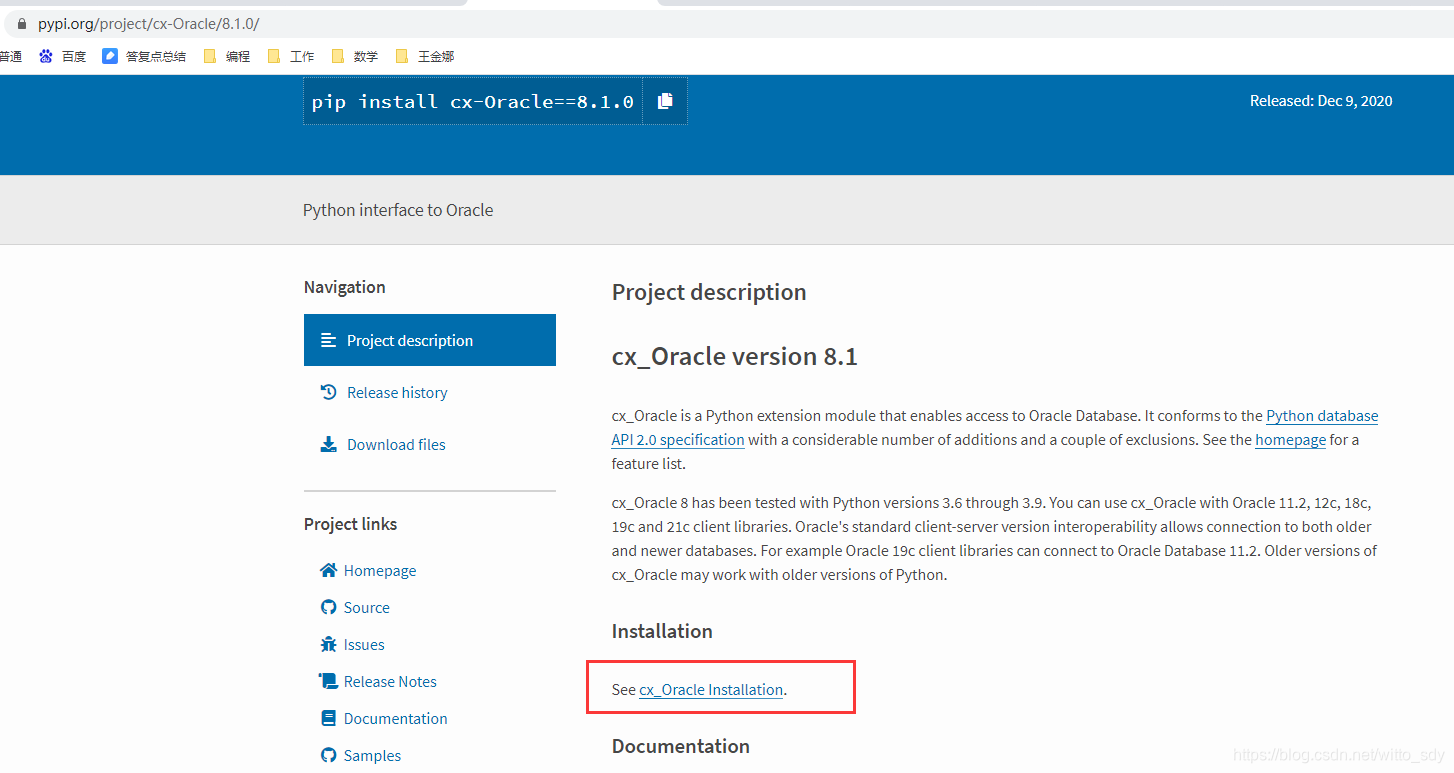Open the Release Notes project link
Image resolution: width=1454 pixels, height=773 pixels.
(390, 681)
